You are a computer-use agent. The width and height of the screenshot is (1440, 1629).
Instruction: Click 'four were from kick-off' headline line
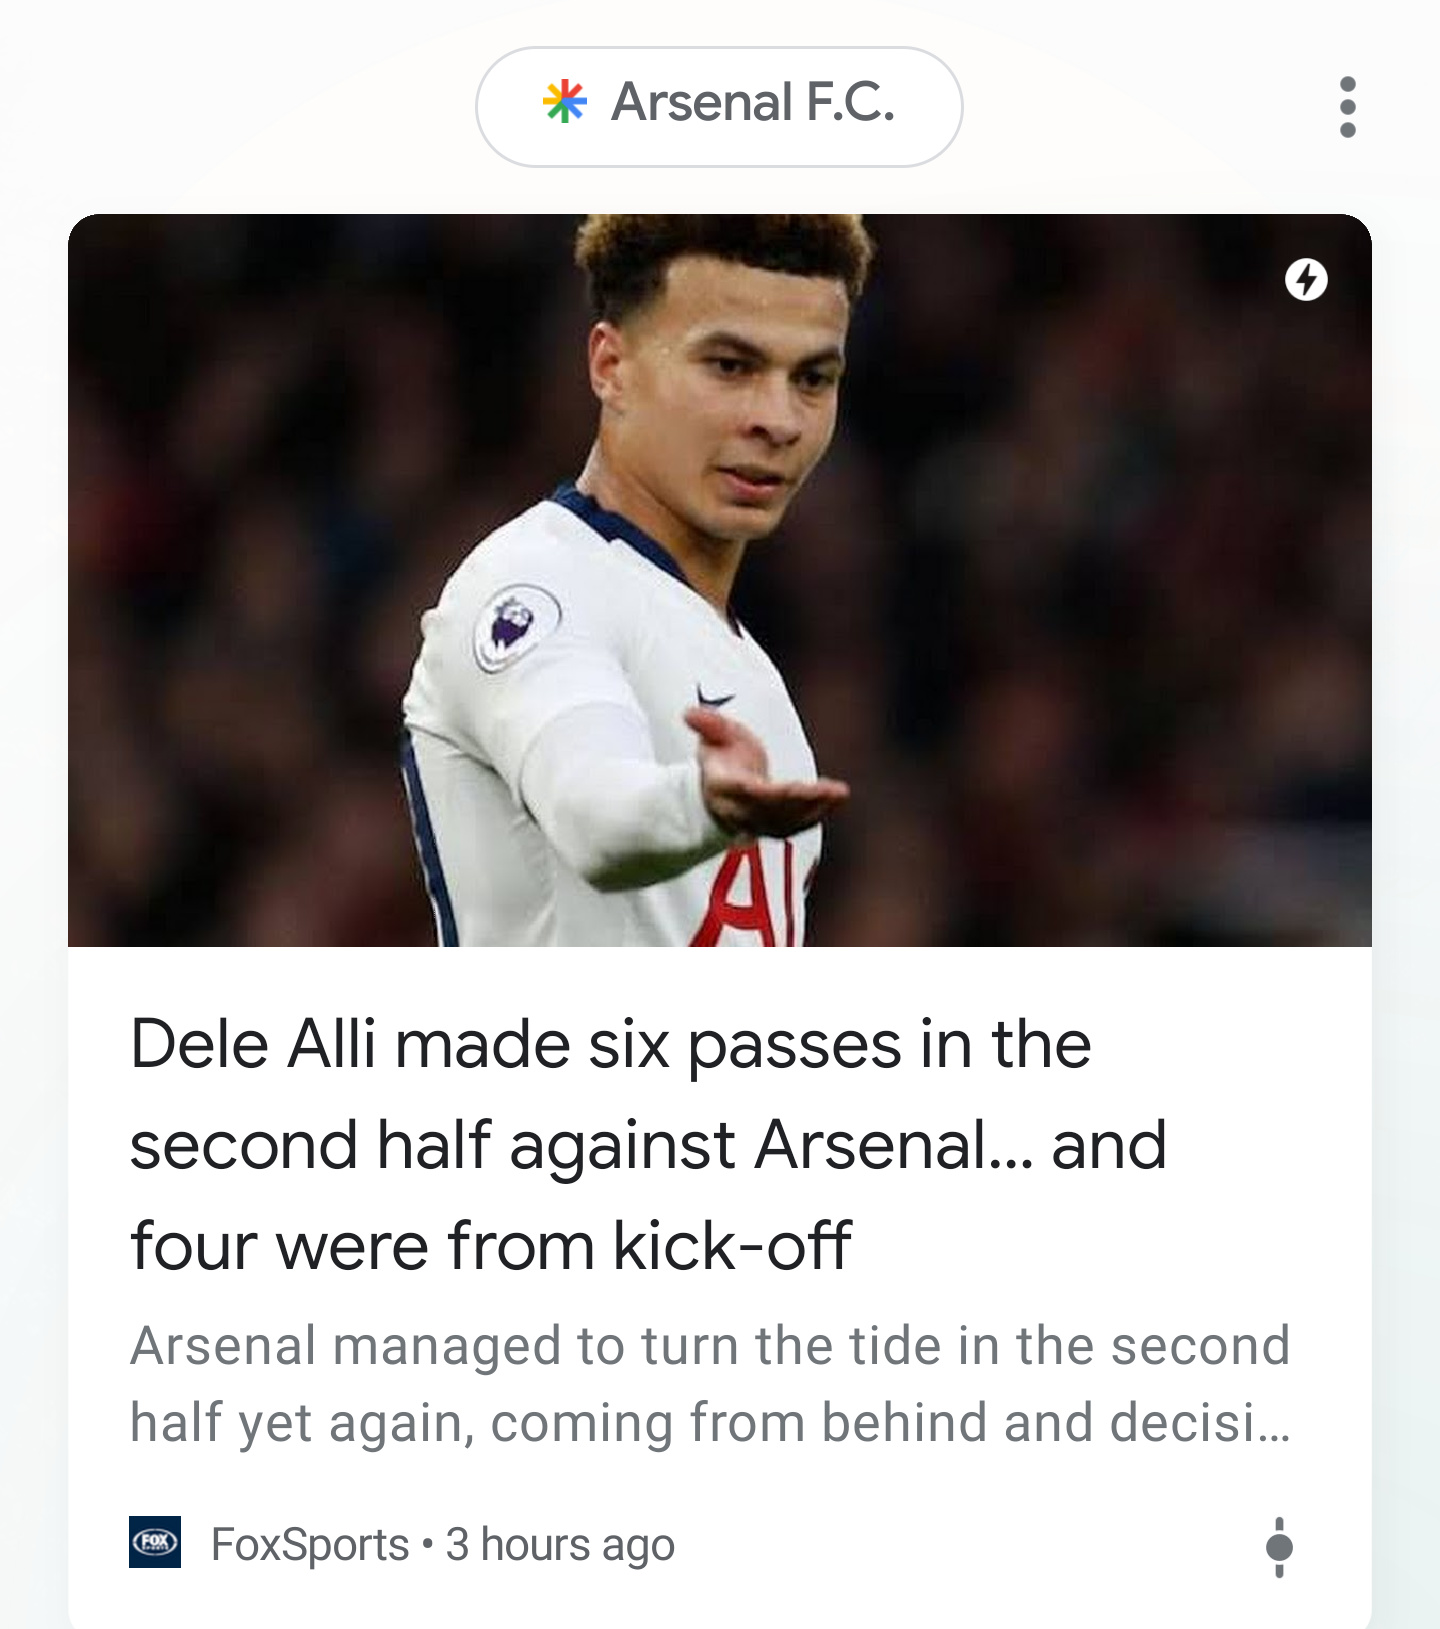coord(491,1246)
